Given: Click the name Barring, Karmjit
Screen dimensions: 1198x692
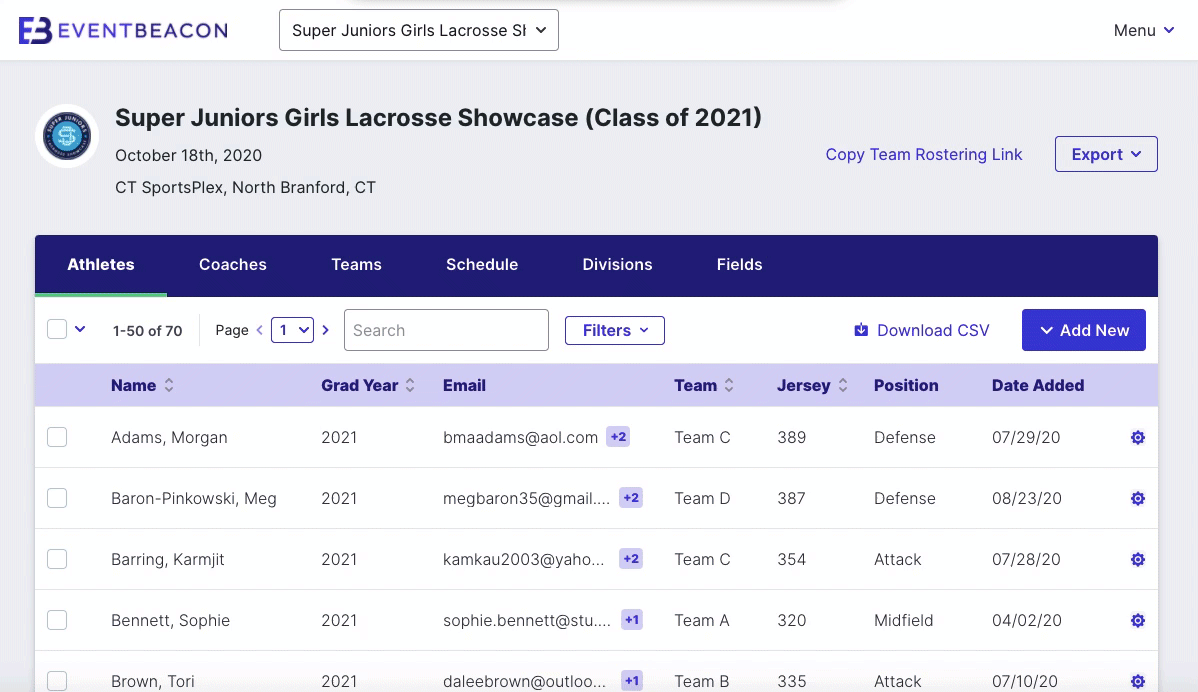Looking at the screenshot, I should (168, 560).
